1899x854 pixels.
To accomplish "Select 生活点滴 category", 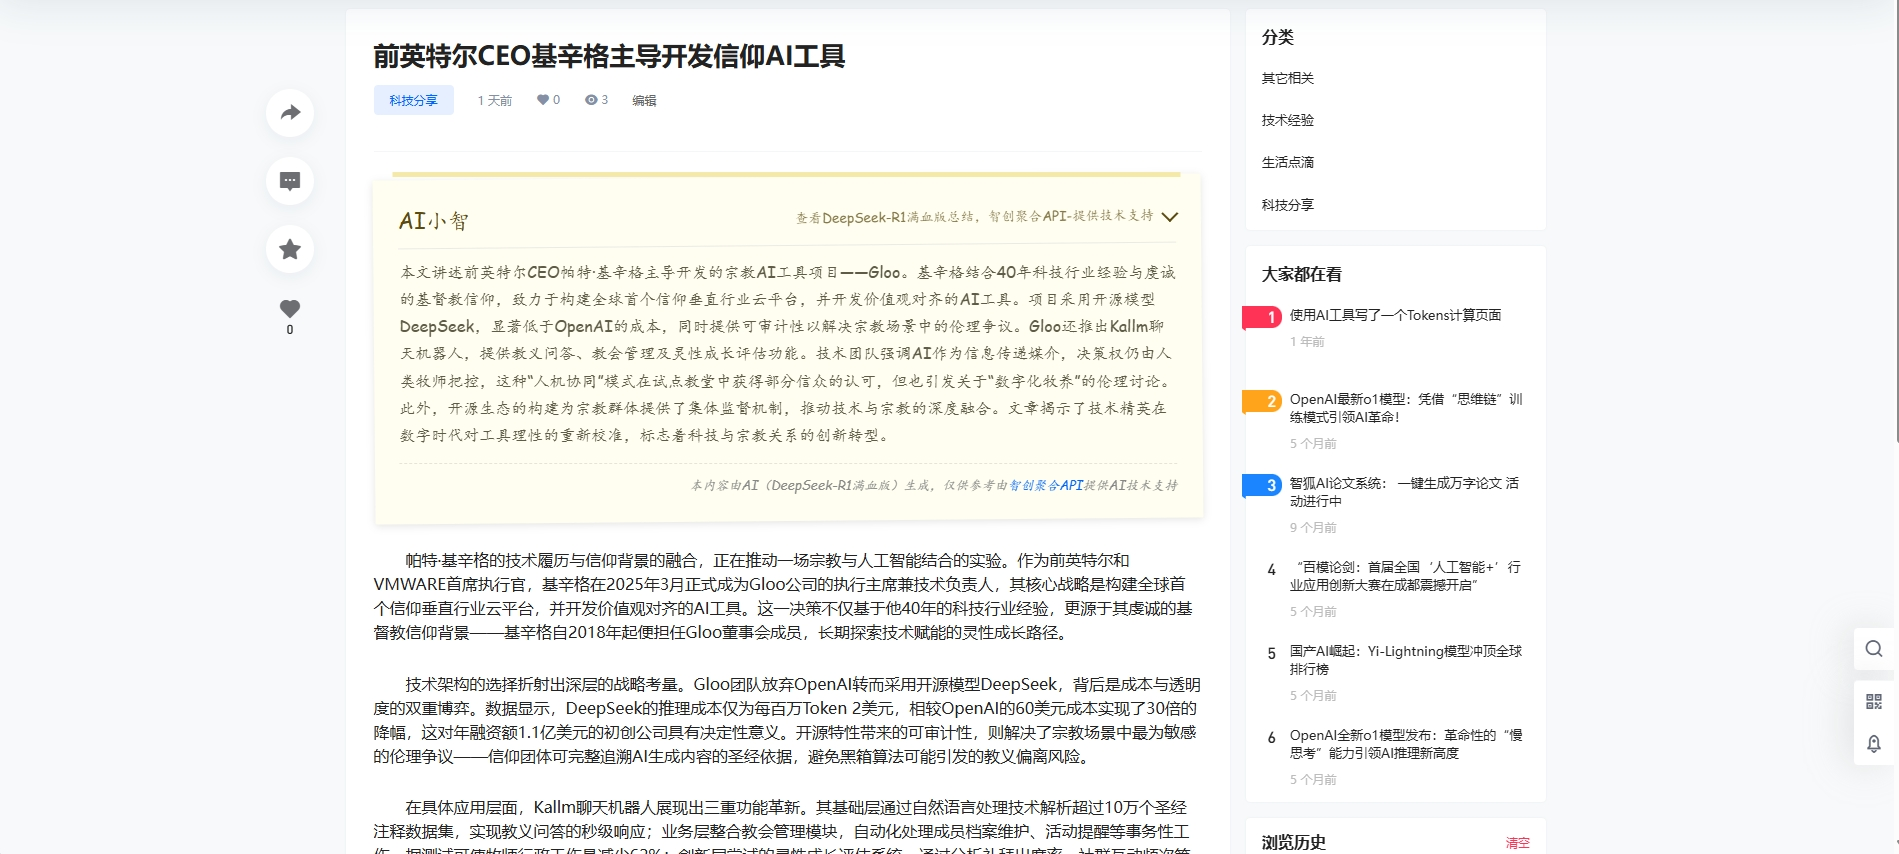I will [x=1287, y=162].
